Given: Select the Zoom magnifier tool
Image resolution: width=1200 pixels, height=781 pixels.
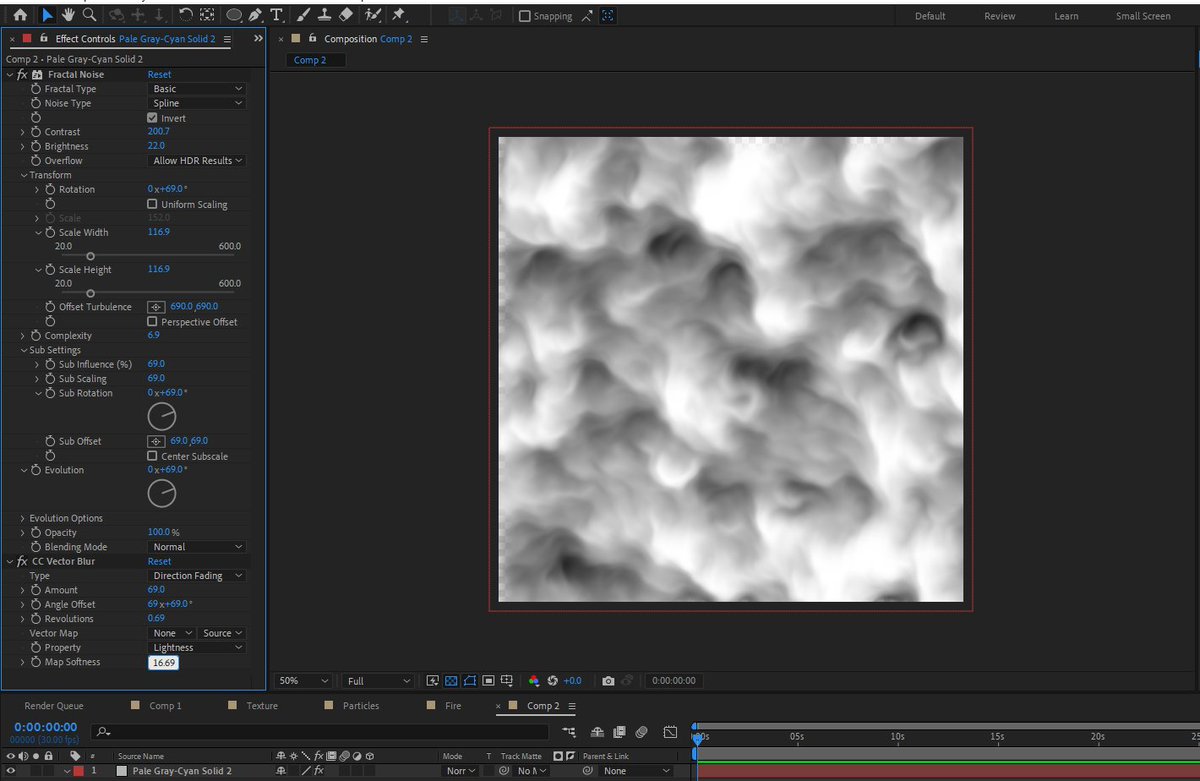Looking at the screenshot, I should point(90,15).
